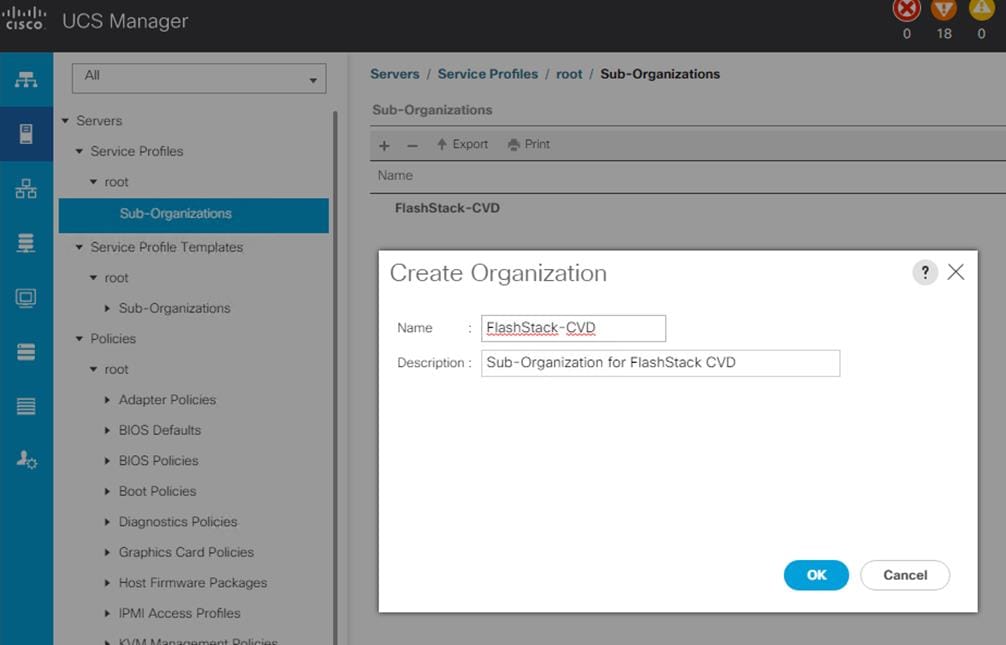1006x645 pixels.
Task: Open the All filter dropdown
Action: pos(199,78)
